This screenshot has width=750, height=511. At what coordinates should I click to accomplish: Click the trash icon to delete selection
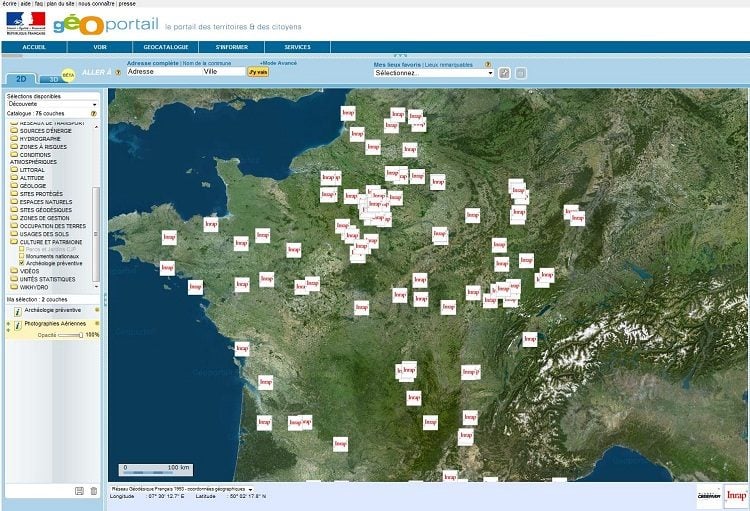[93, 490]
